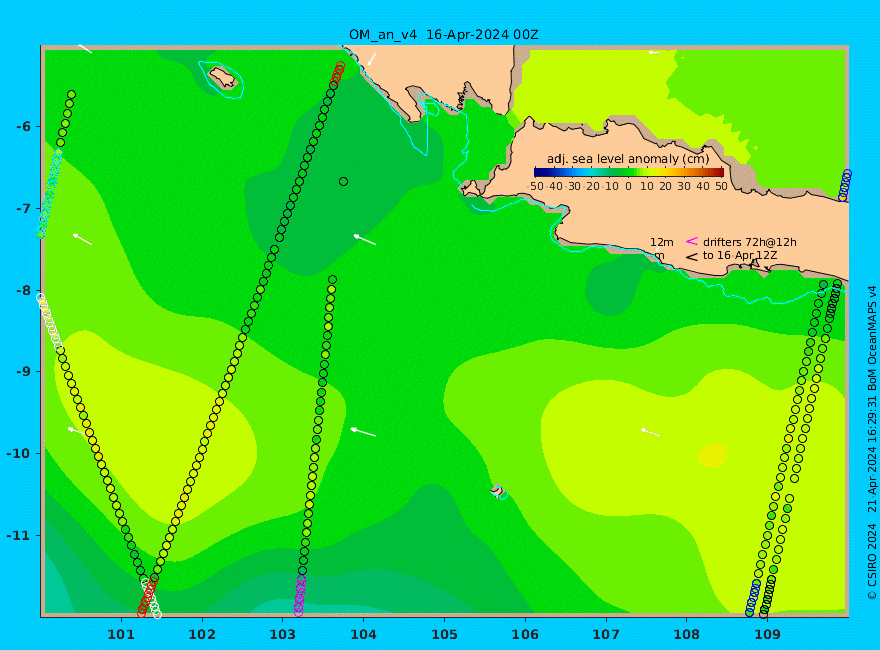Screen dimensions: 880x650
Task: Click the cyan track circles near 100.2°E, 6.8°S
Action: tap(49, 192)
